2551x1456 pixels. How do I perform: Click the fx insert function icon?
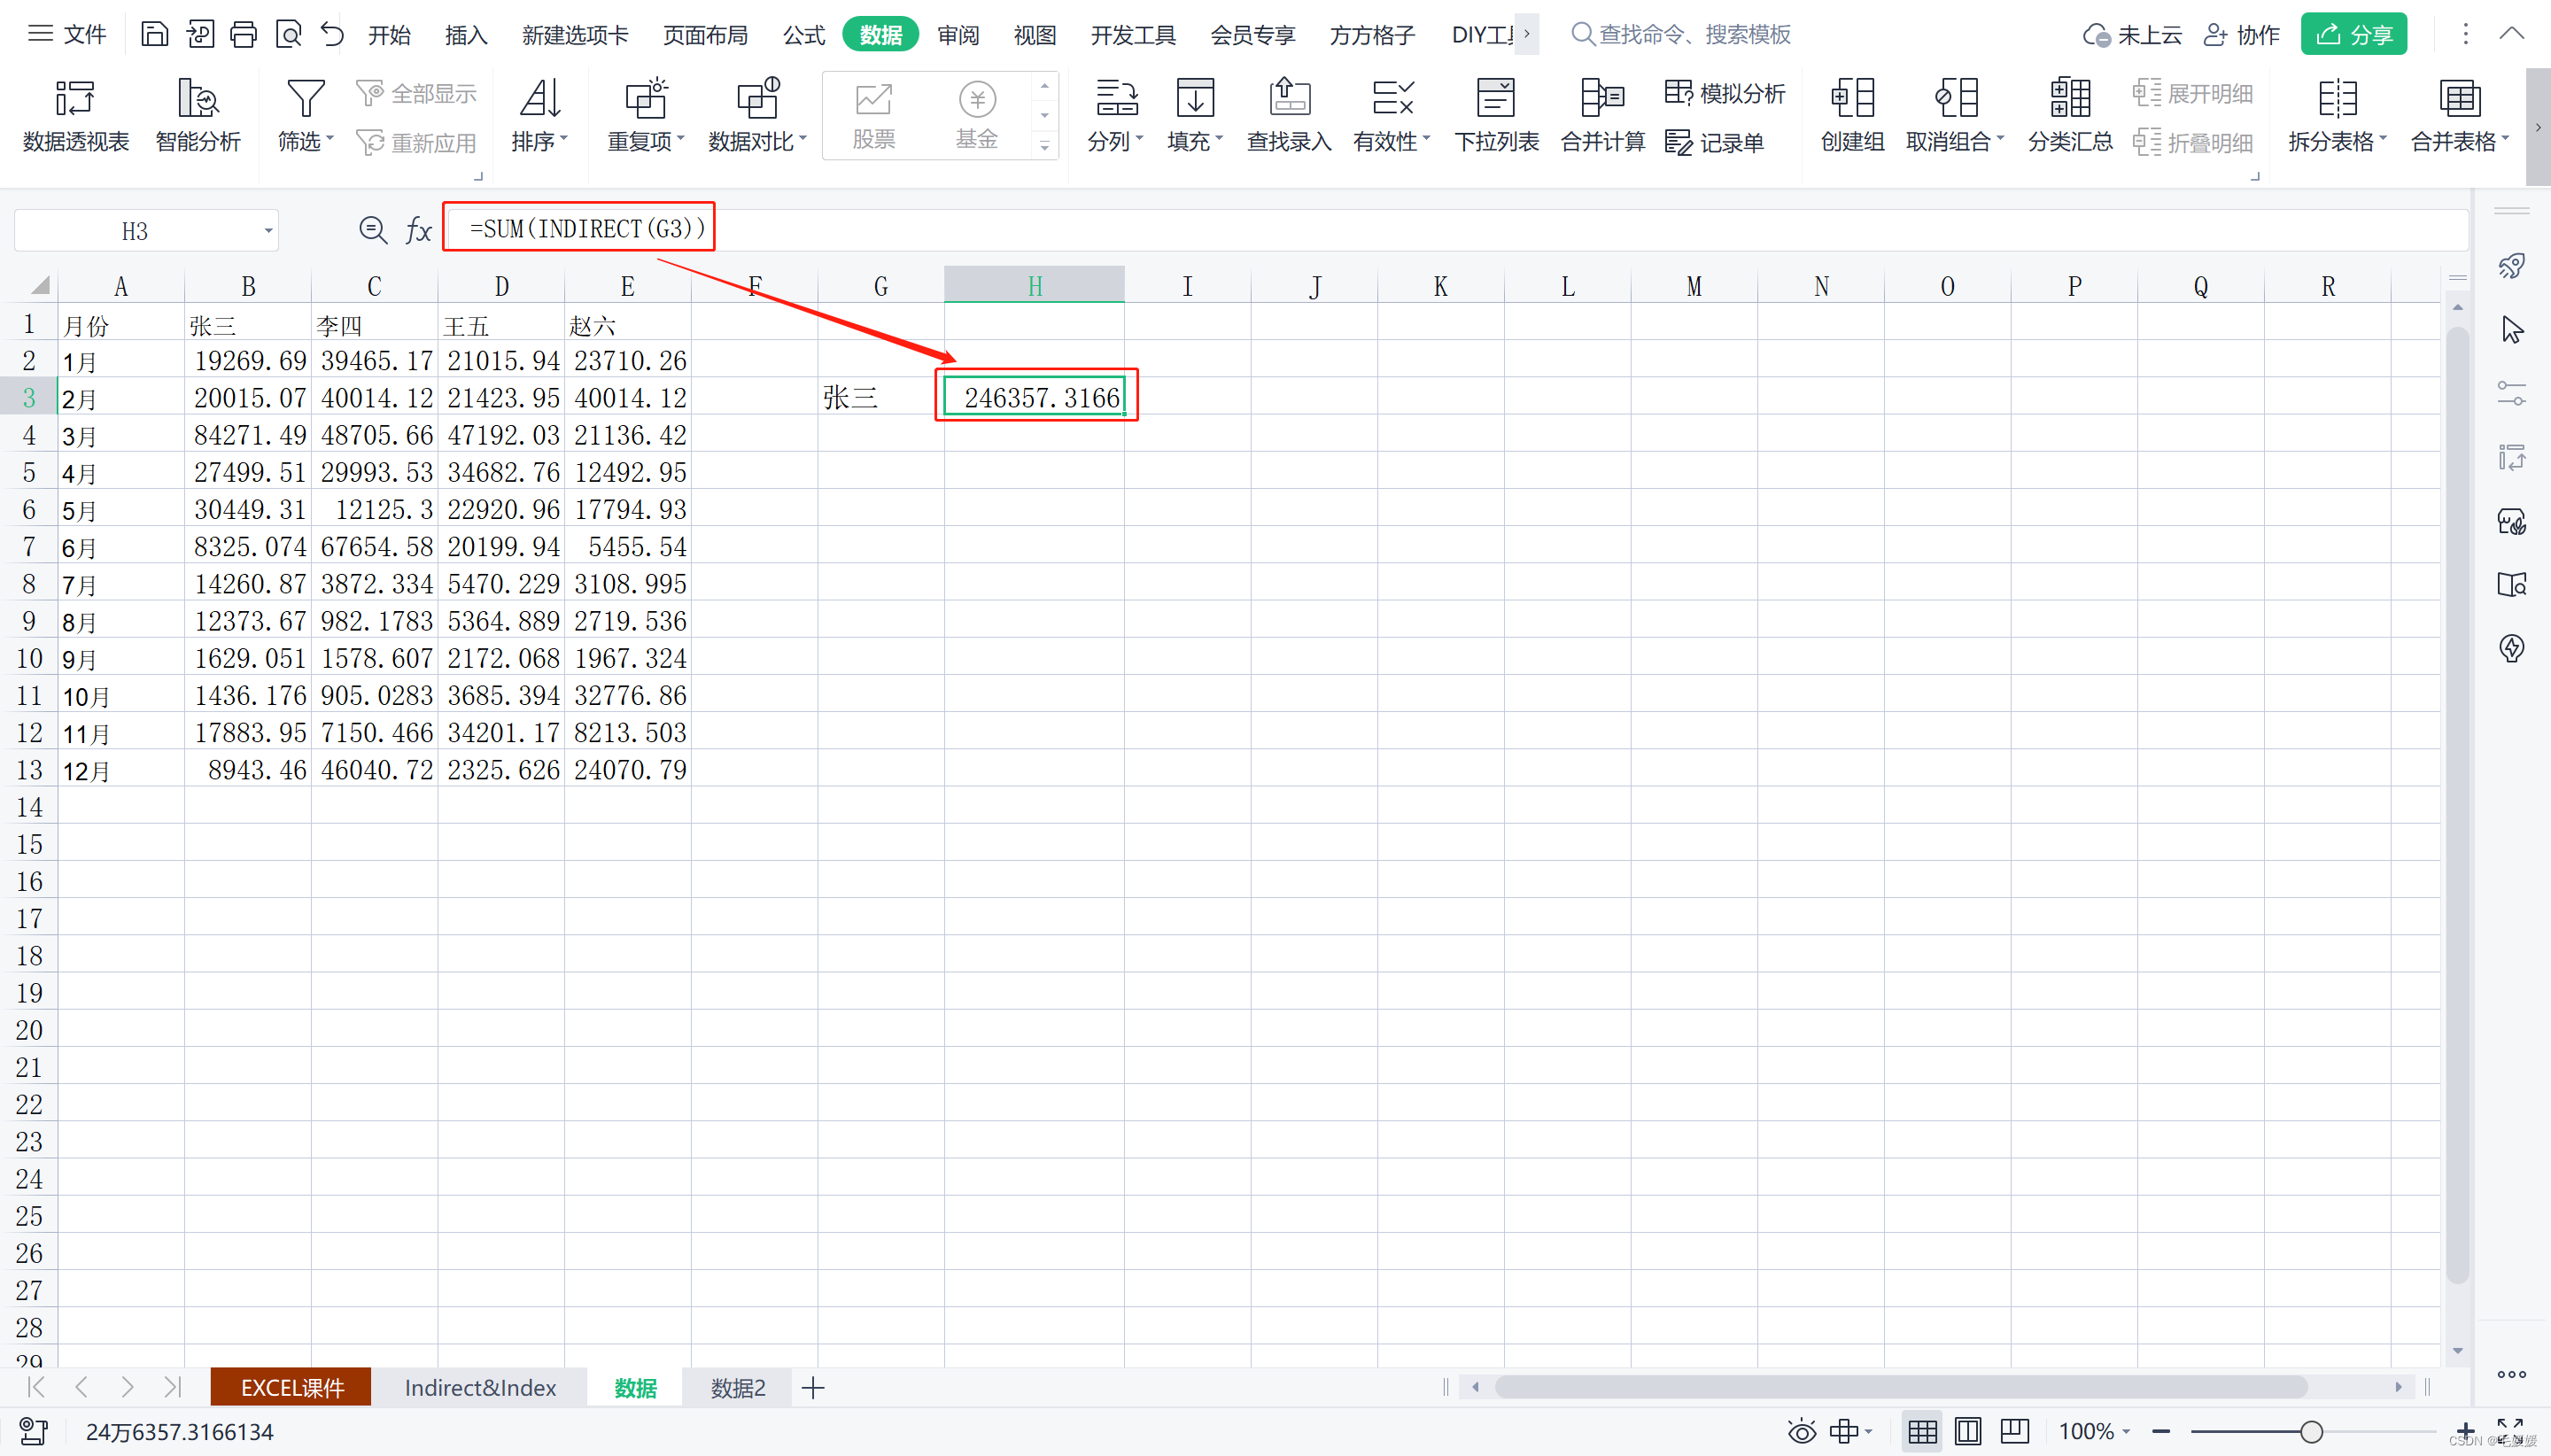click(x=418, y=230)
